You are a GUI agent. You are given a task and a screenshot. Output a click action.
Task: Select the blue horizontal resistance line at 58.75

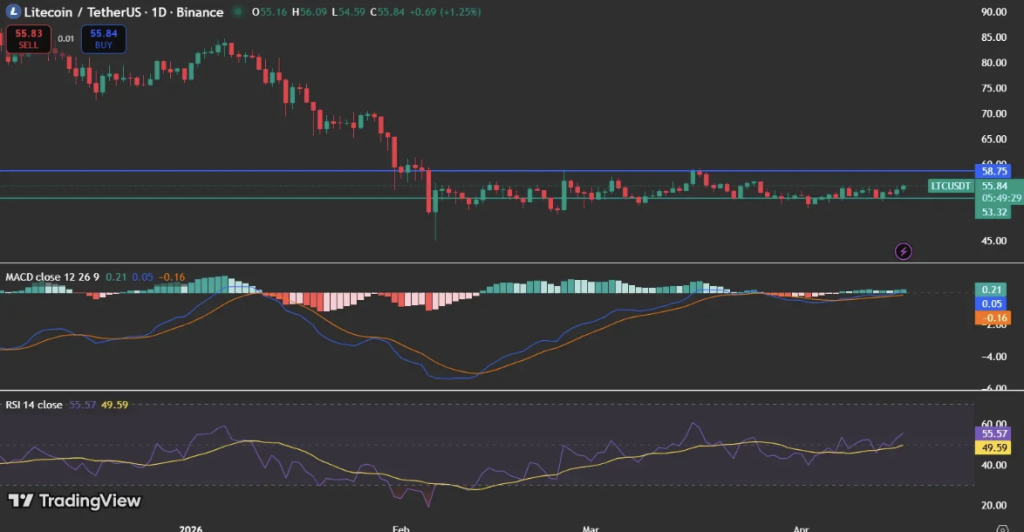487,171
